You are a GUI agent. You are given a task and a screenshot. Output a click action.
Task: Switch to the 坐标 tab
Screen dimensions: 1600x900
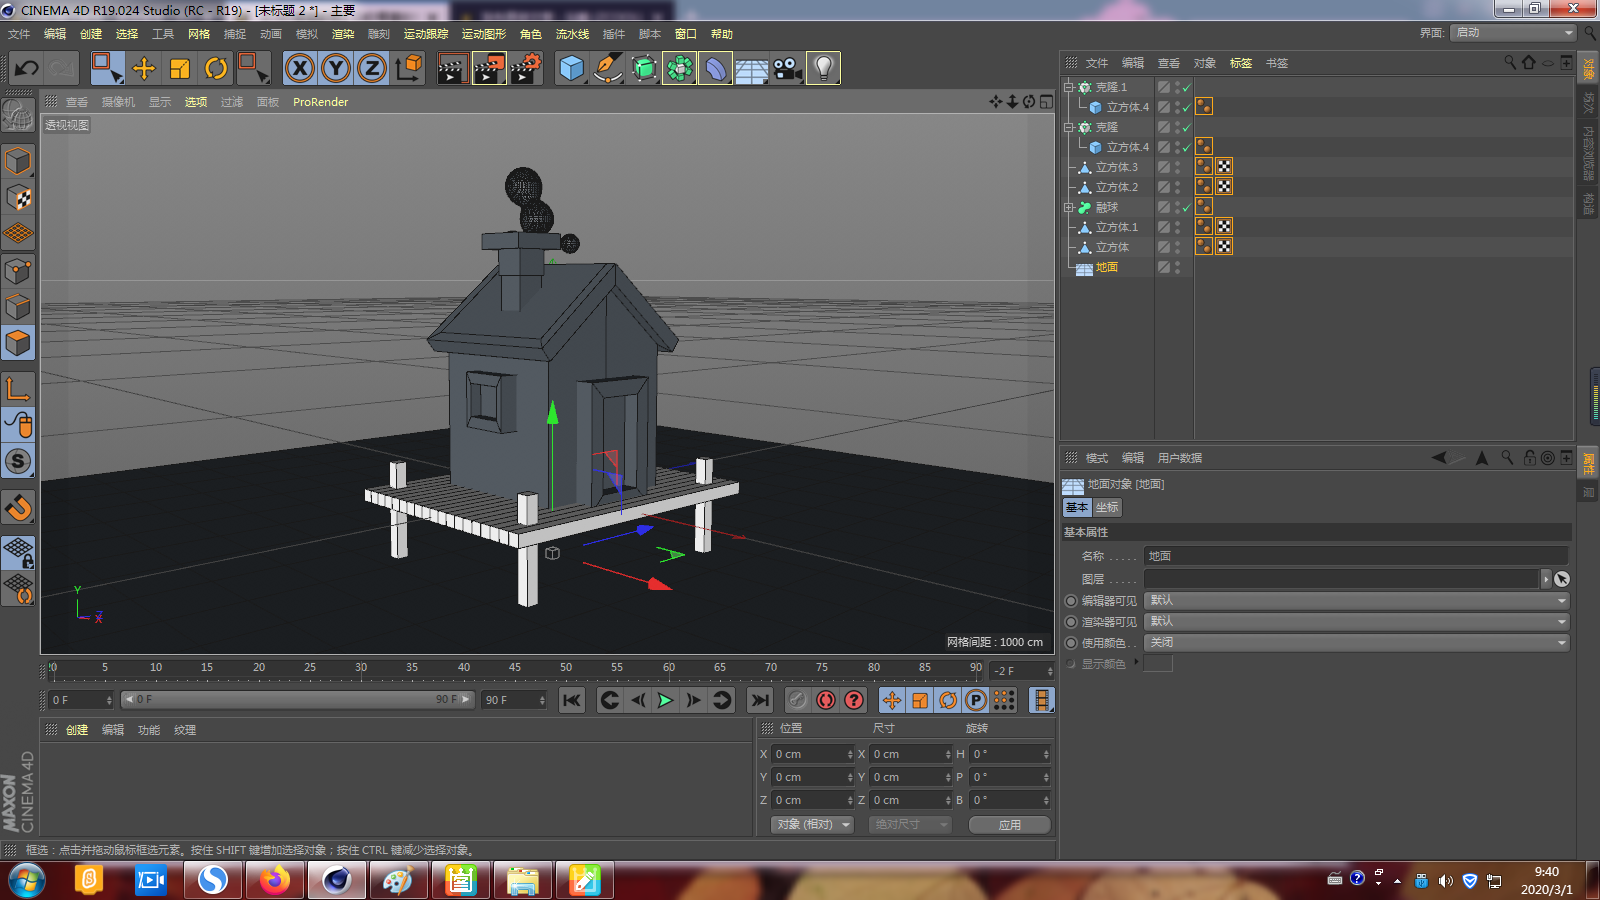point(1107,507)
